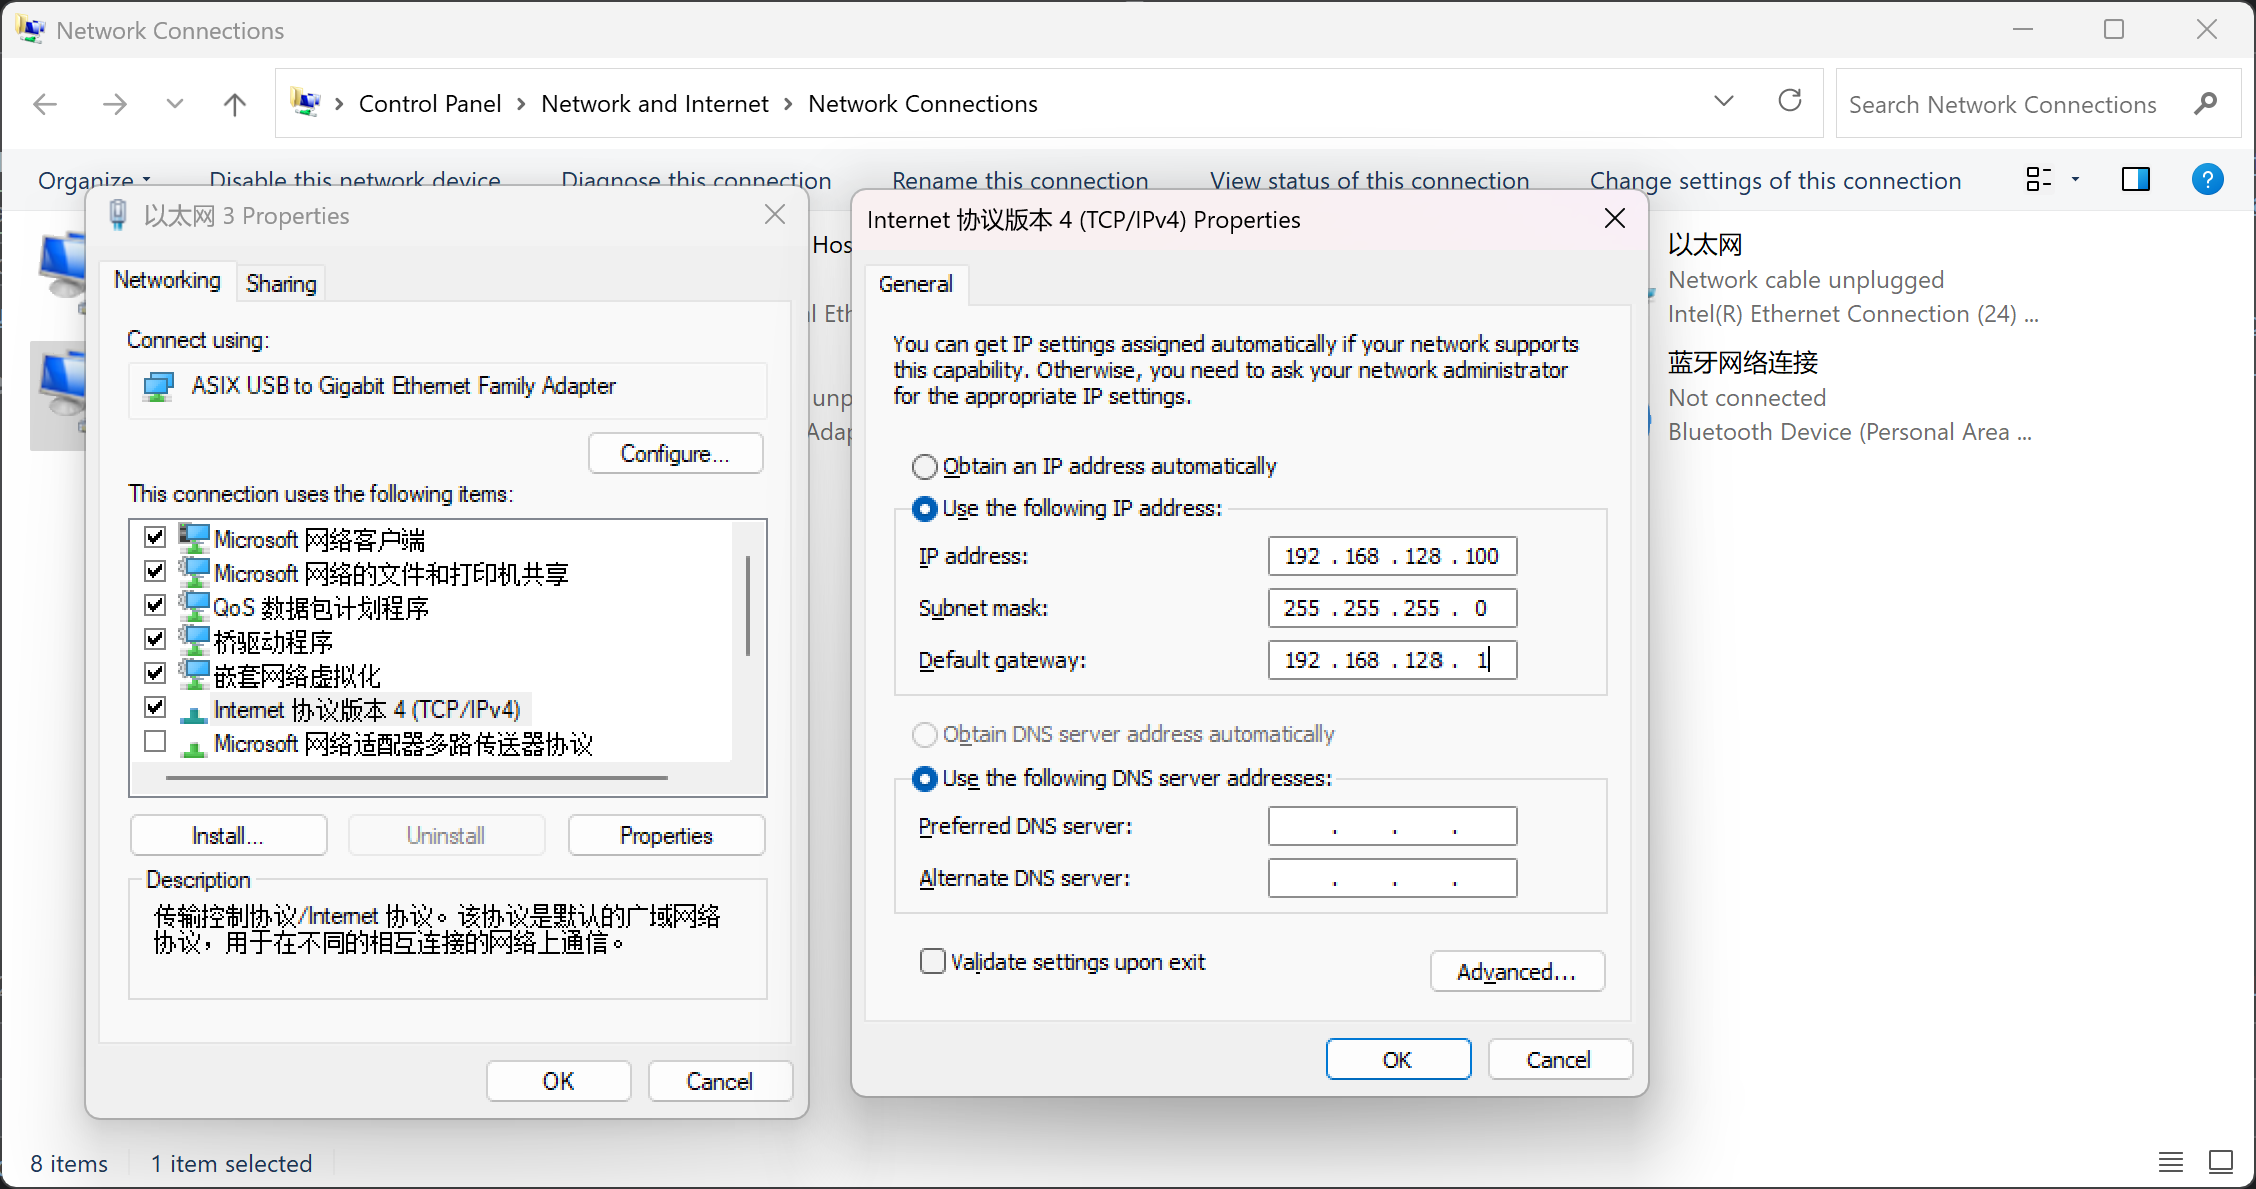Switch to list view in the status bar
Image resolution: width=2256 pixels, height=1189 pixels.
2170,1162
